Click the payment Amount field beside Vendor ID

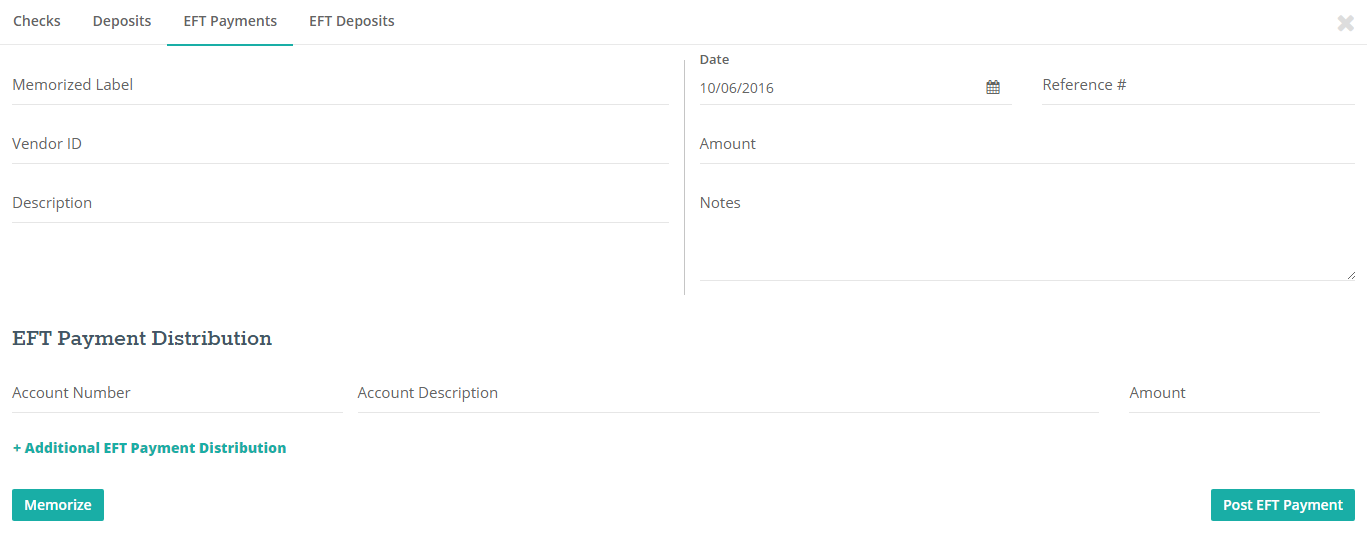click(x=1027, y=145)
